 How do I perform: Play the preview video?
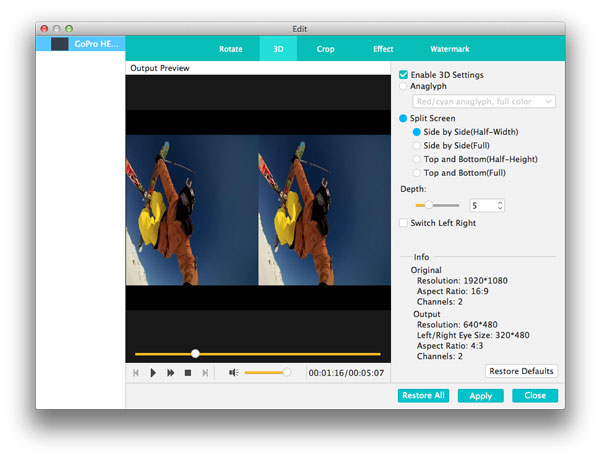153,373
